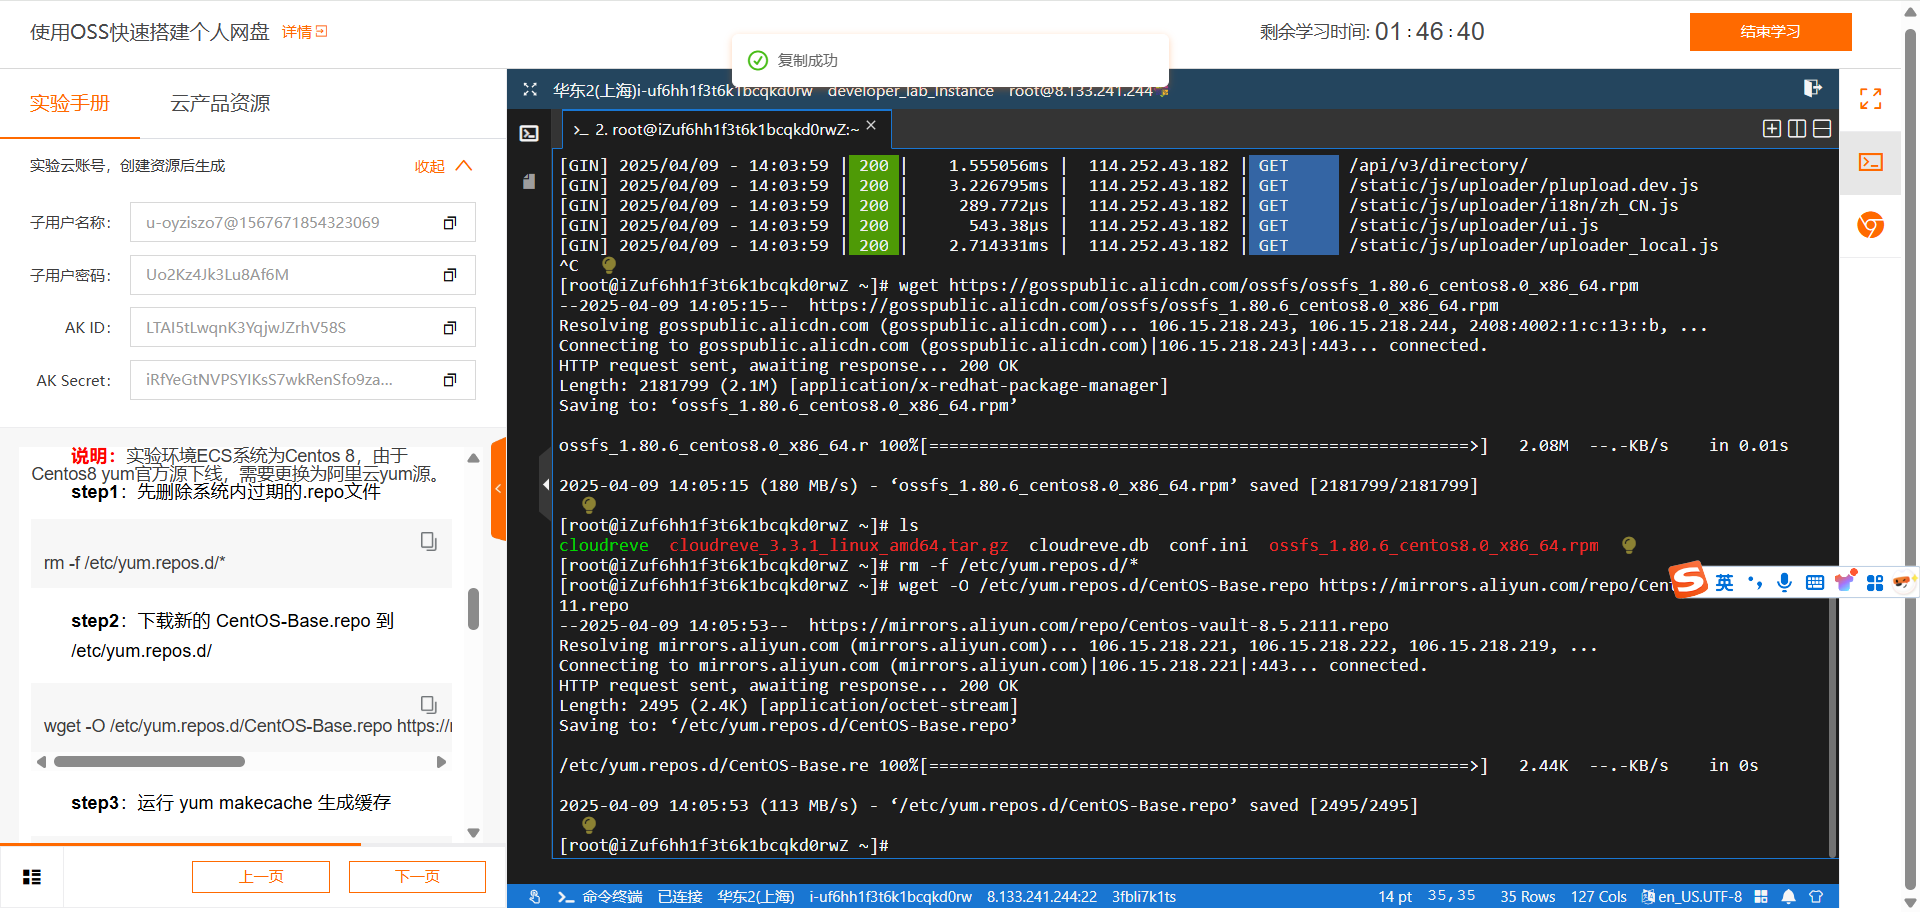Copy the AK Secret value
This screenshot has height=912, width=1920.
pos(450,380)
